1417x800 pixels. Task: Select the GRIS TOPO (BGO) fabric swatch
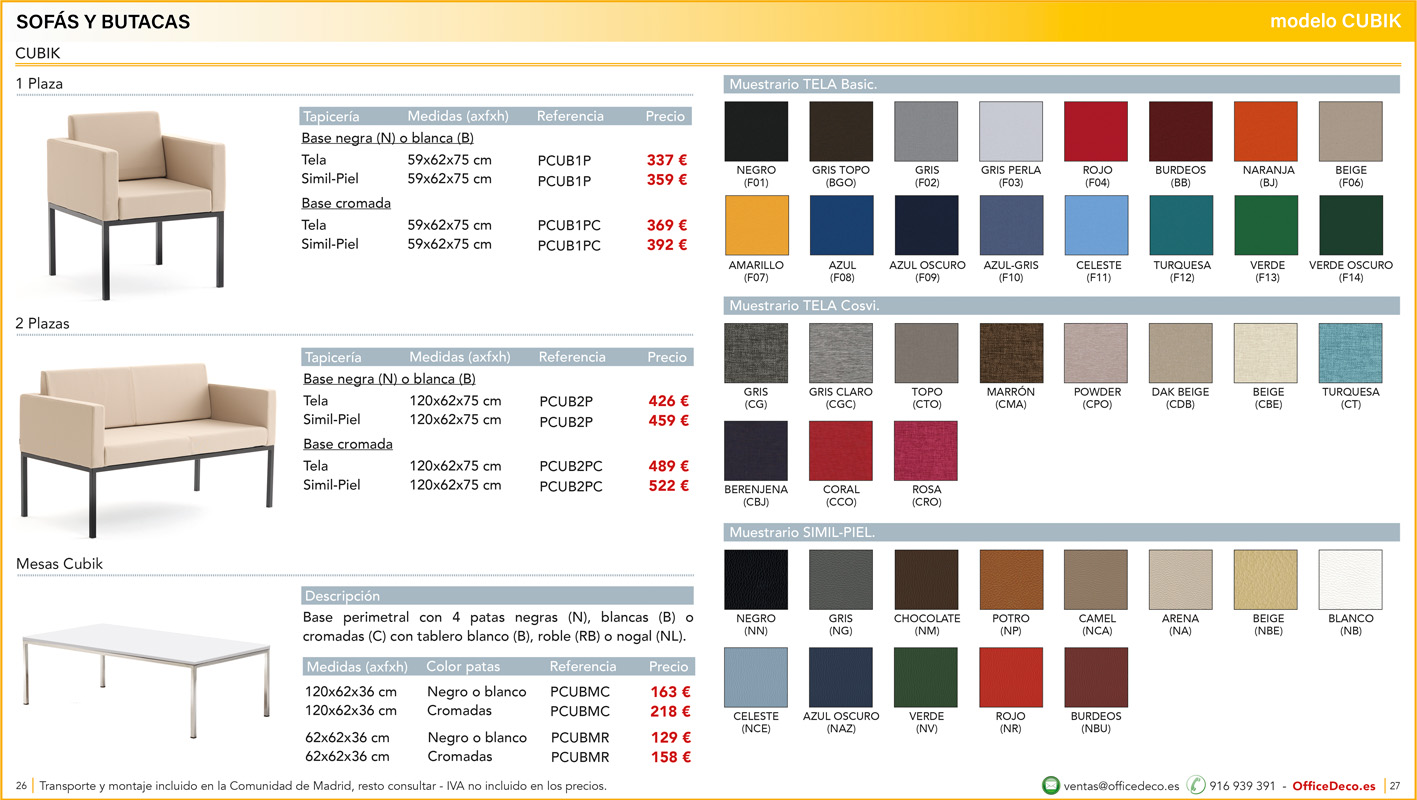pos(841,131)
